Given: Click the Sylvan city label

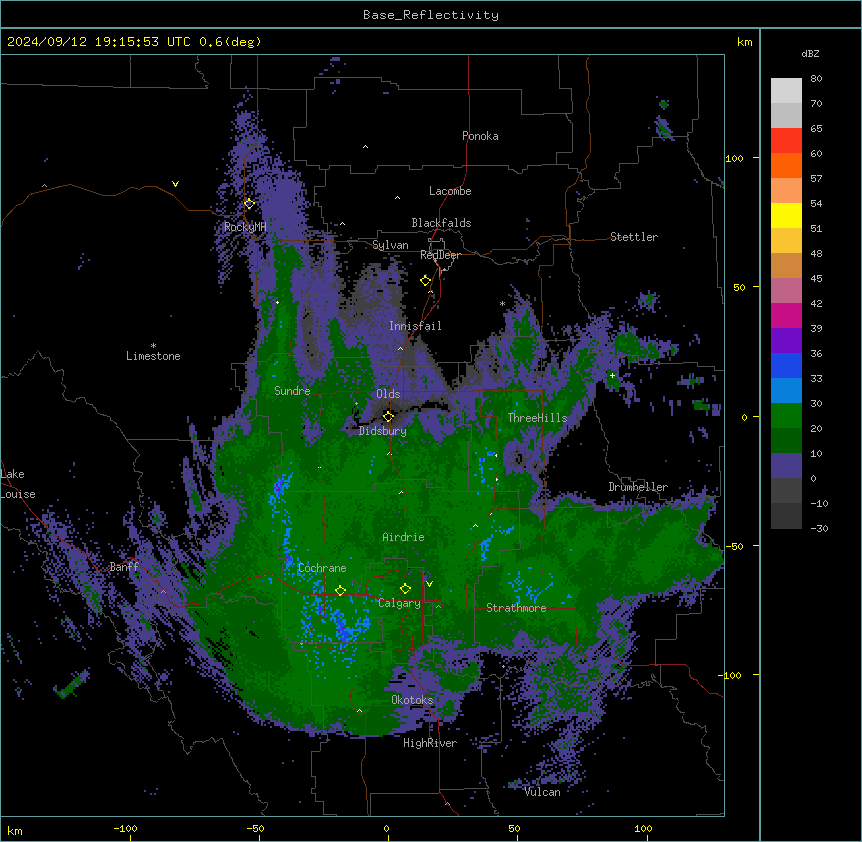Looking at the screenshot, I should pyautogui.click(x=390, y=245).
